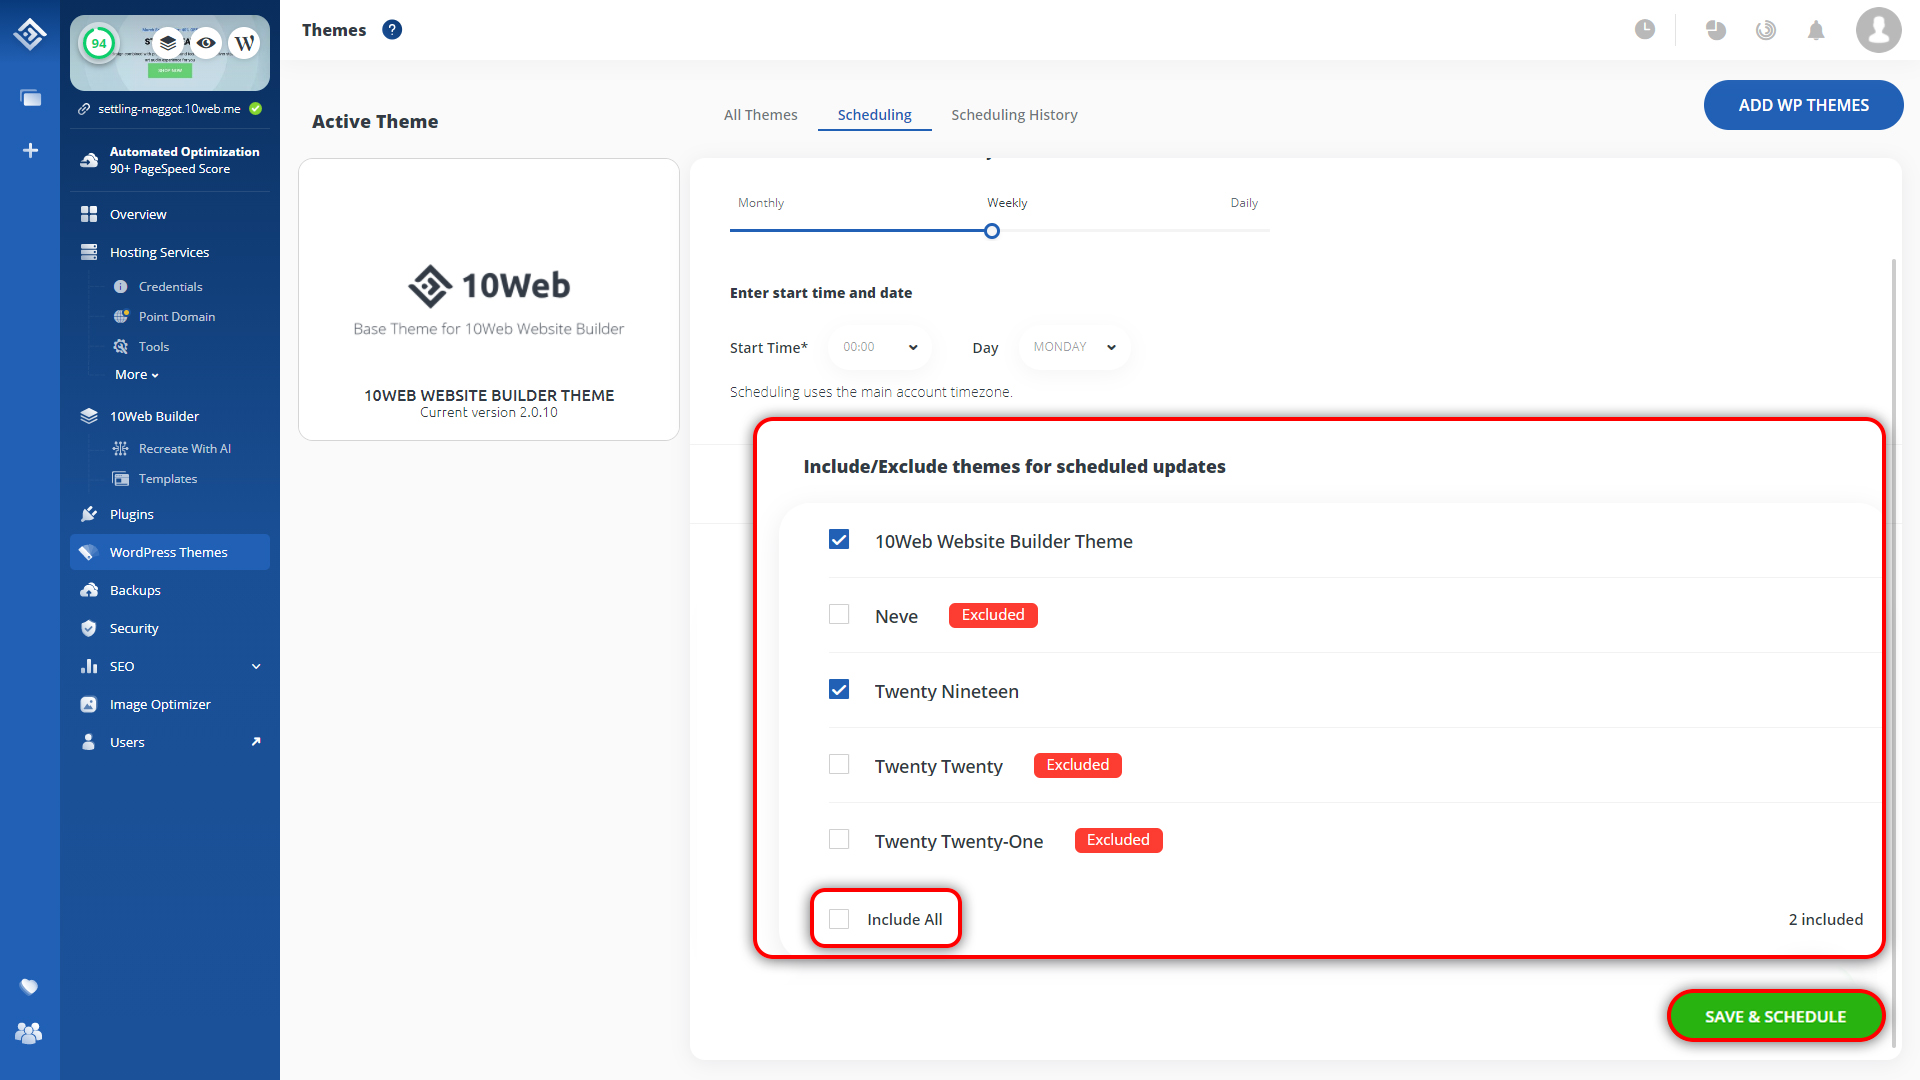1920x1080 pixels.
Task: Click the eye preview icon on site thumbnail
Action: 206,43
